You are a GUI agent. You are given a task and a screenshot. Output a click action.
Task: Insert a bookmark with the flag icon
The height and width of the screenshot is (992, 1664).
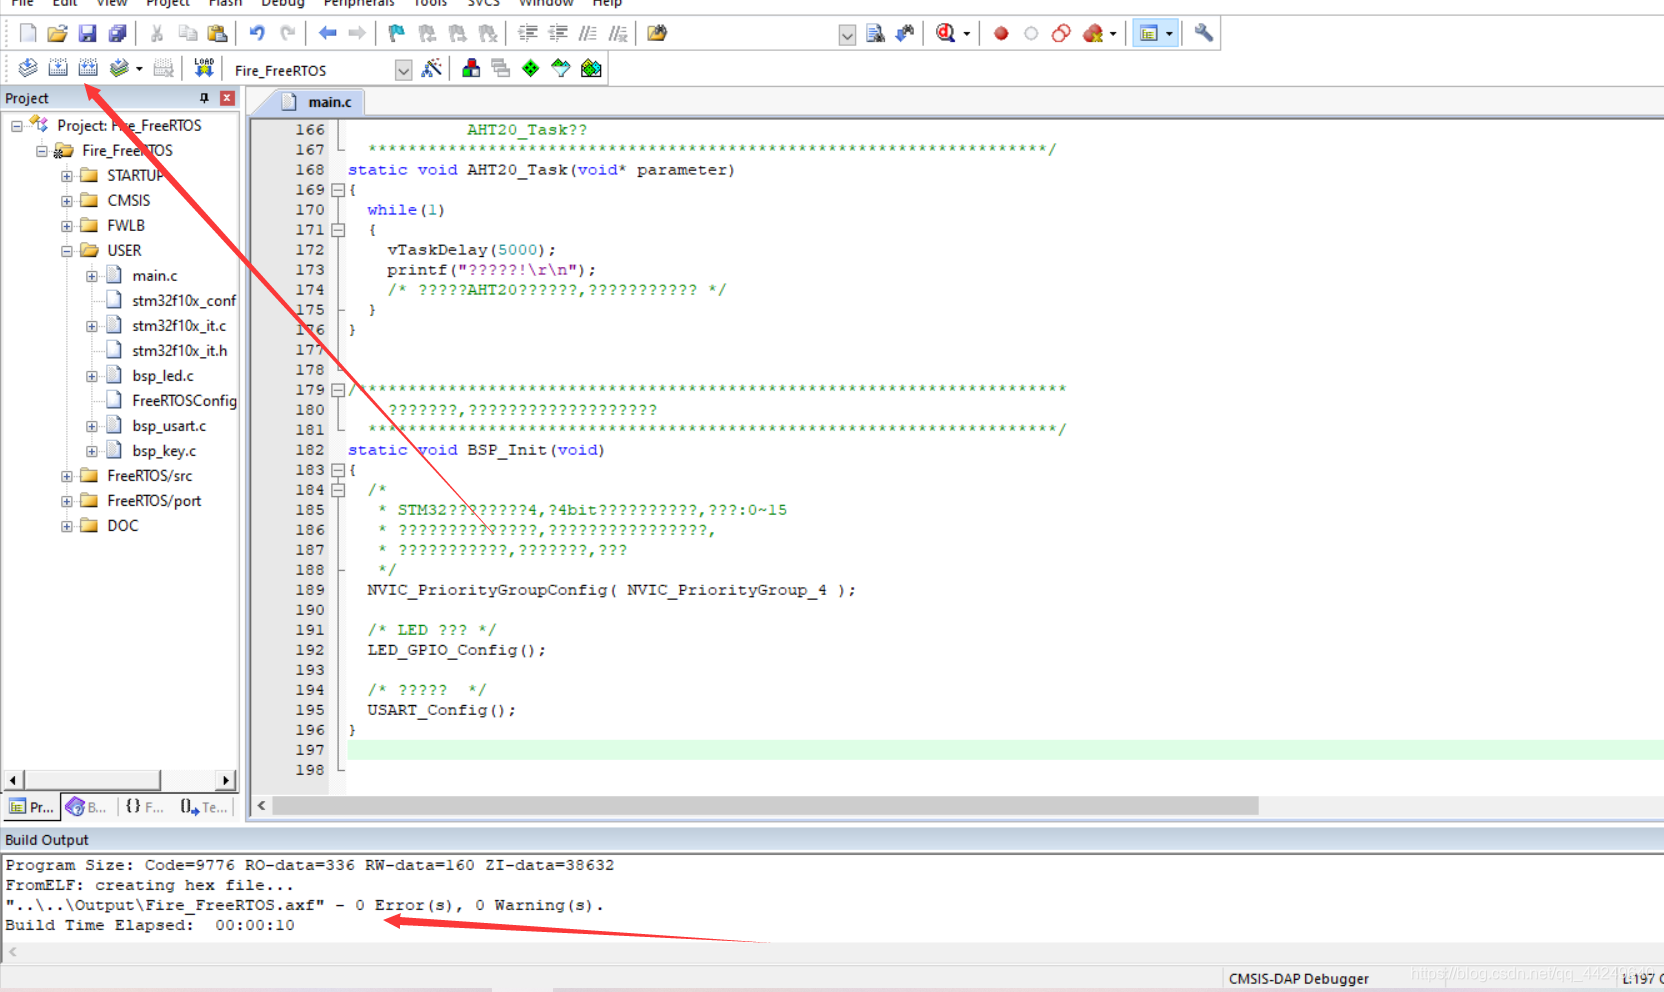[397, 33]
